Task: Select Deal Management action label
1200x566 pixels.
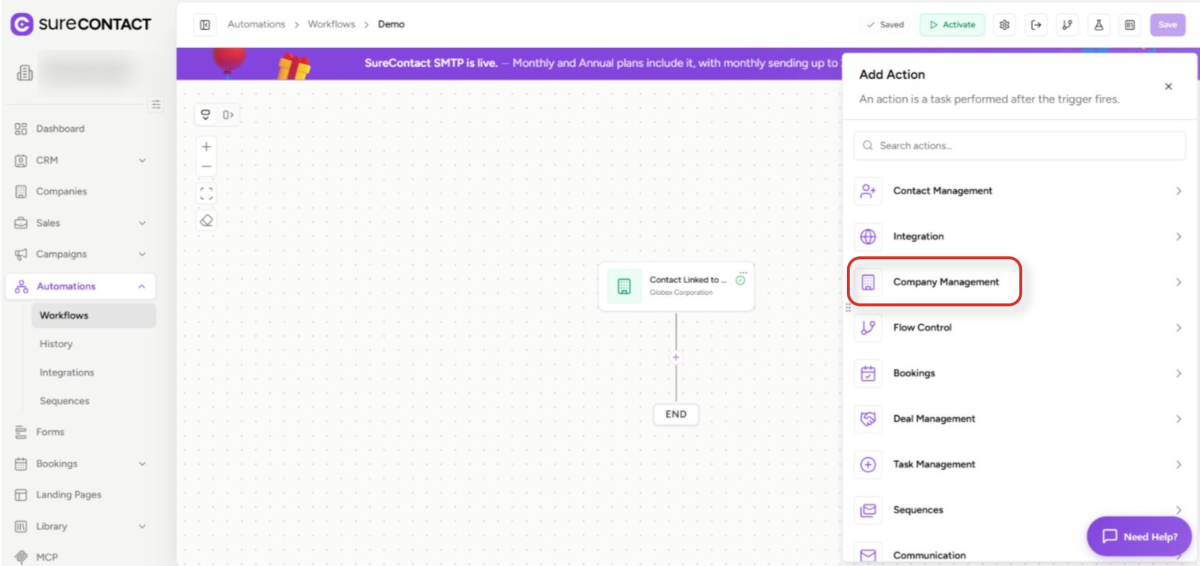Action: pos(934,419)
